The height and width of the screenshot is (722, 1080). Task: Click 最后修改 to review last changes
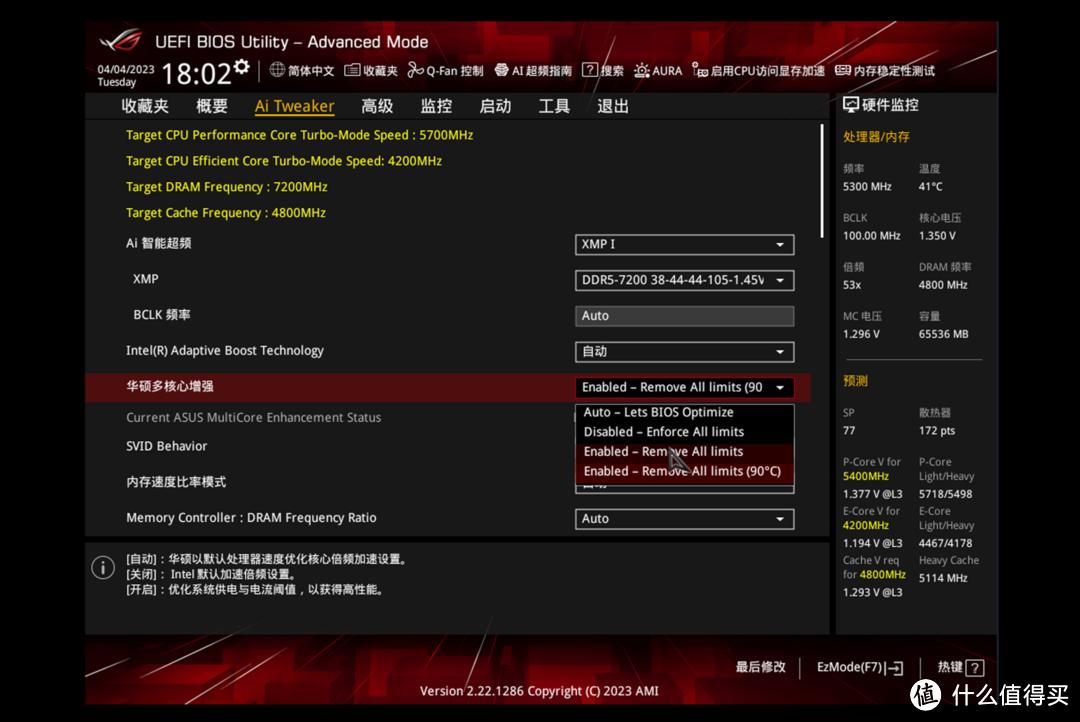761,667
